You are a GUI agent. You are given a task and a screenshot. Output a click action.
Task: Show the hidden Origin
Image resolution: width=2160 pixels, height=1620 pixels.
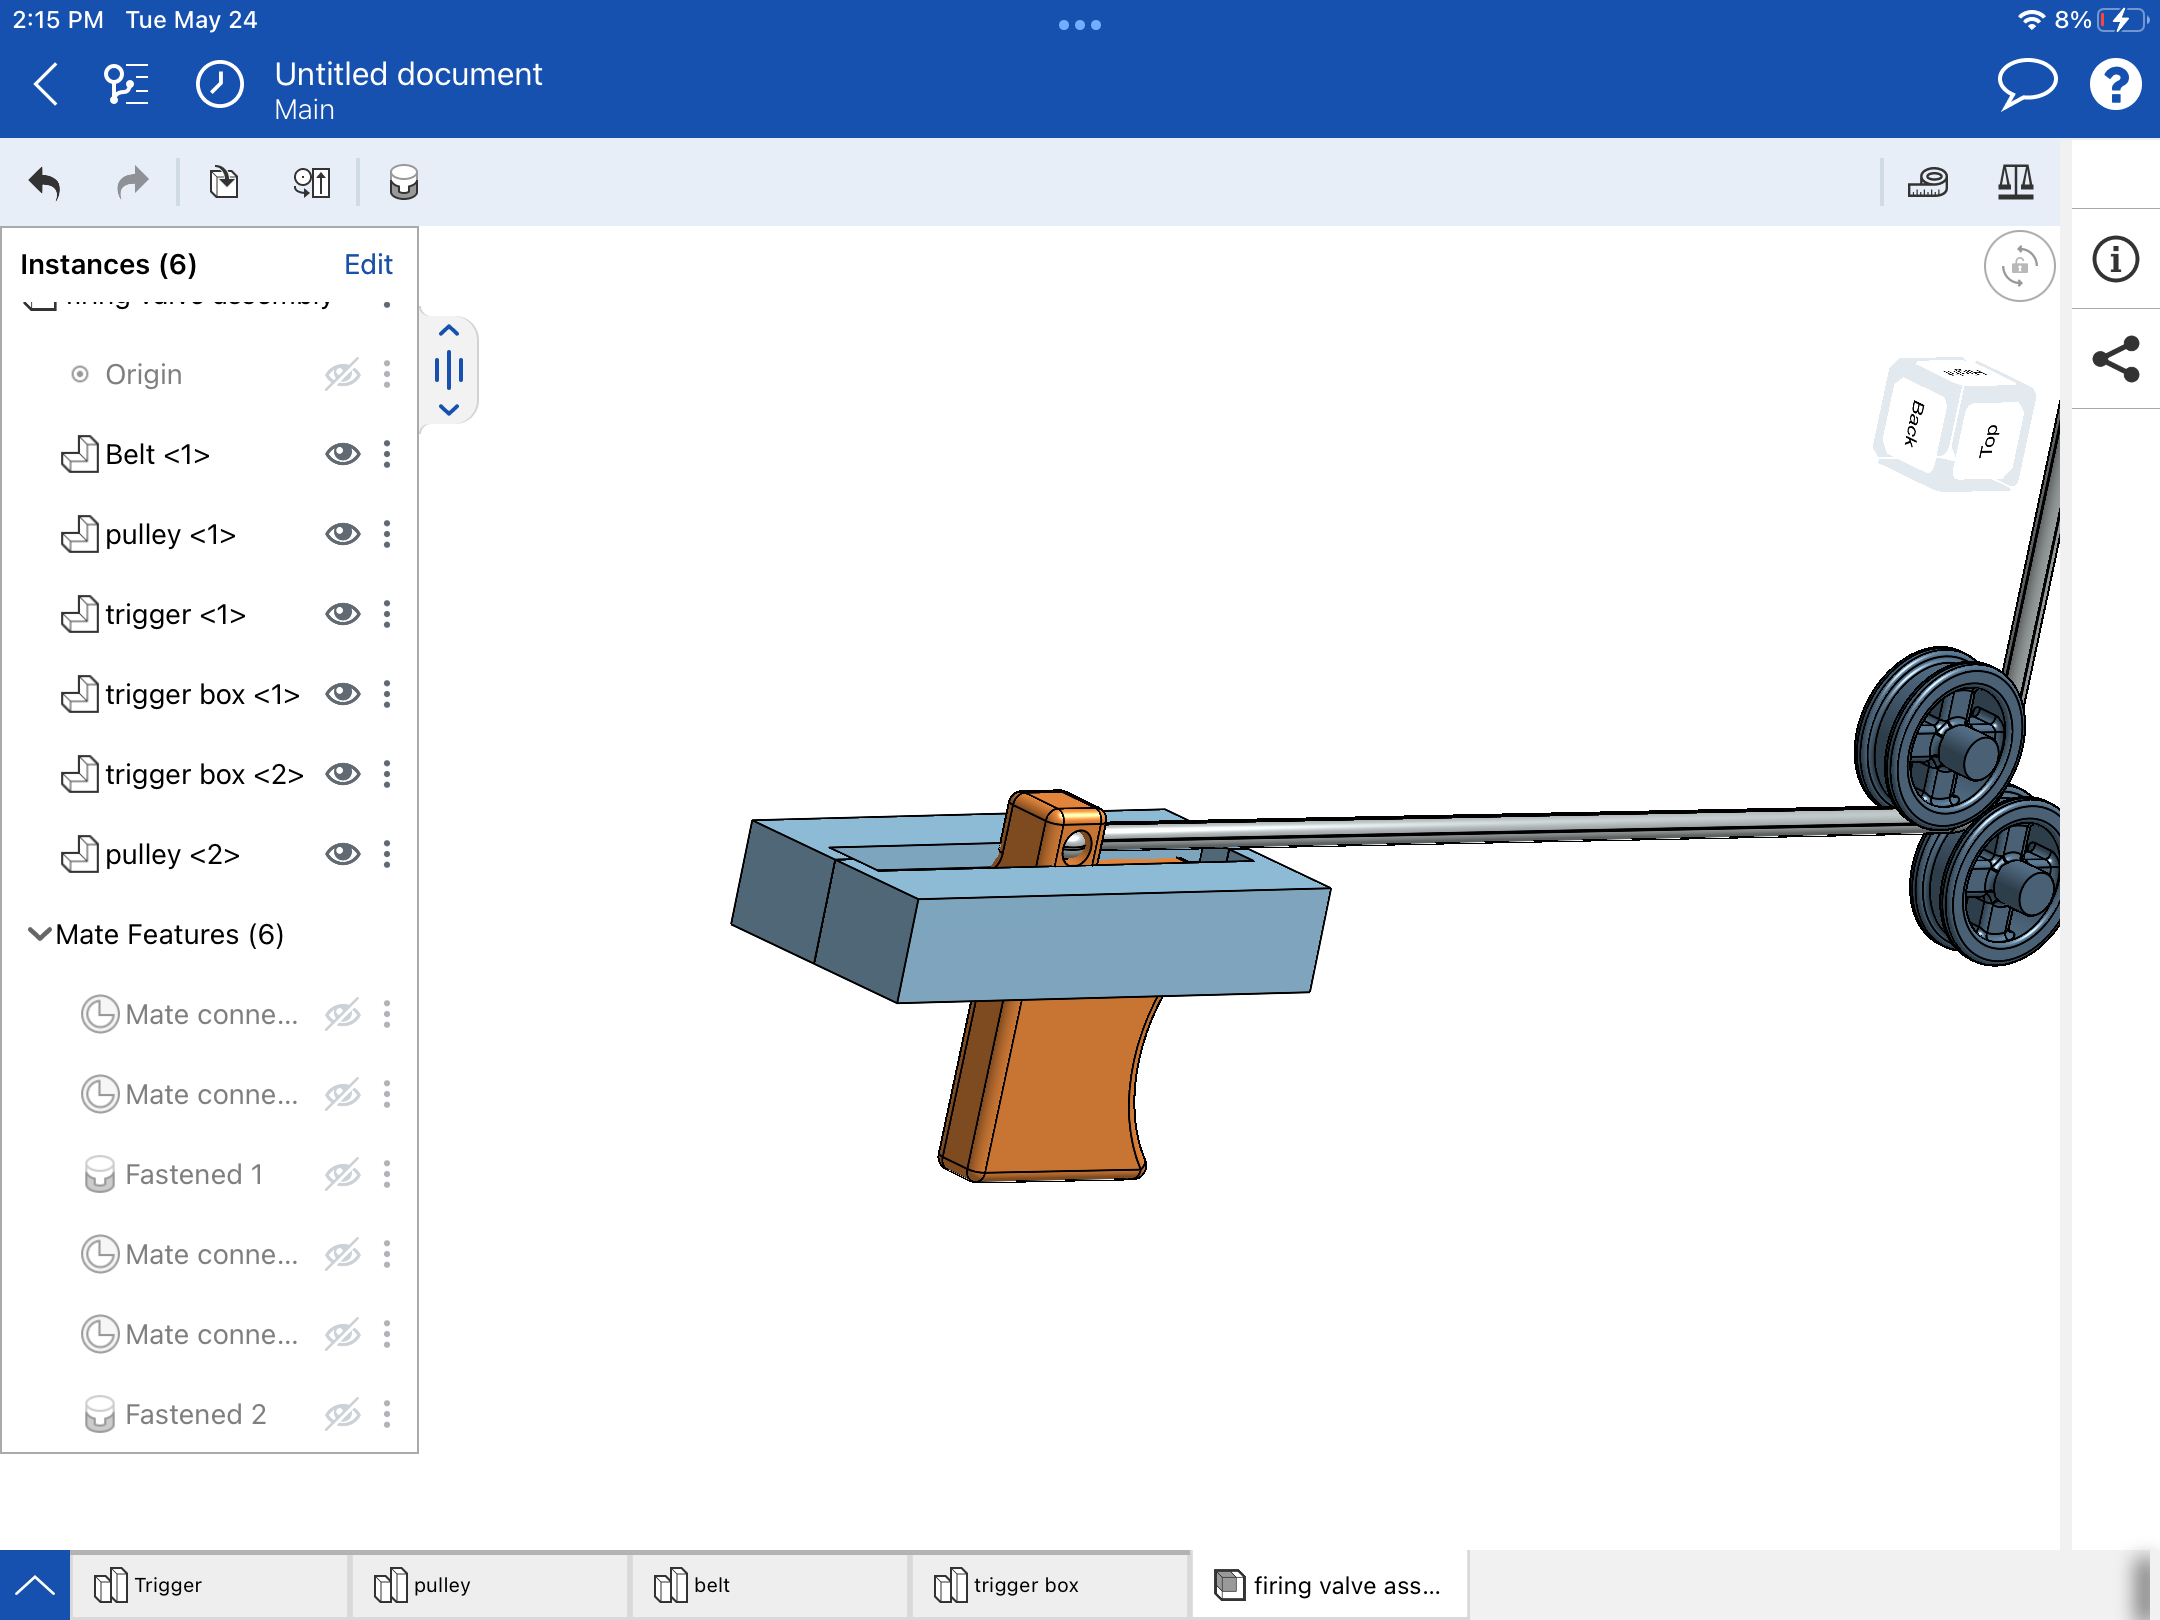[342, 374]
